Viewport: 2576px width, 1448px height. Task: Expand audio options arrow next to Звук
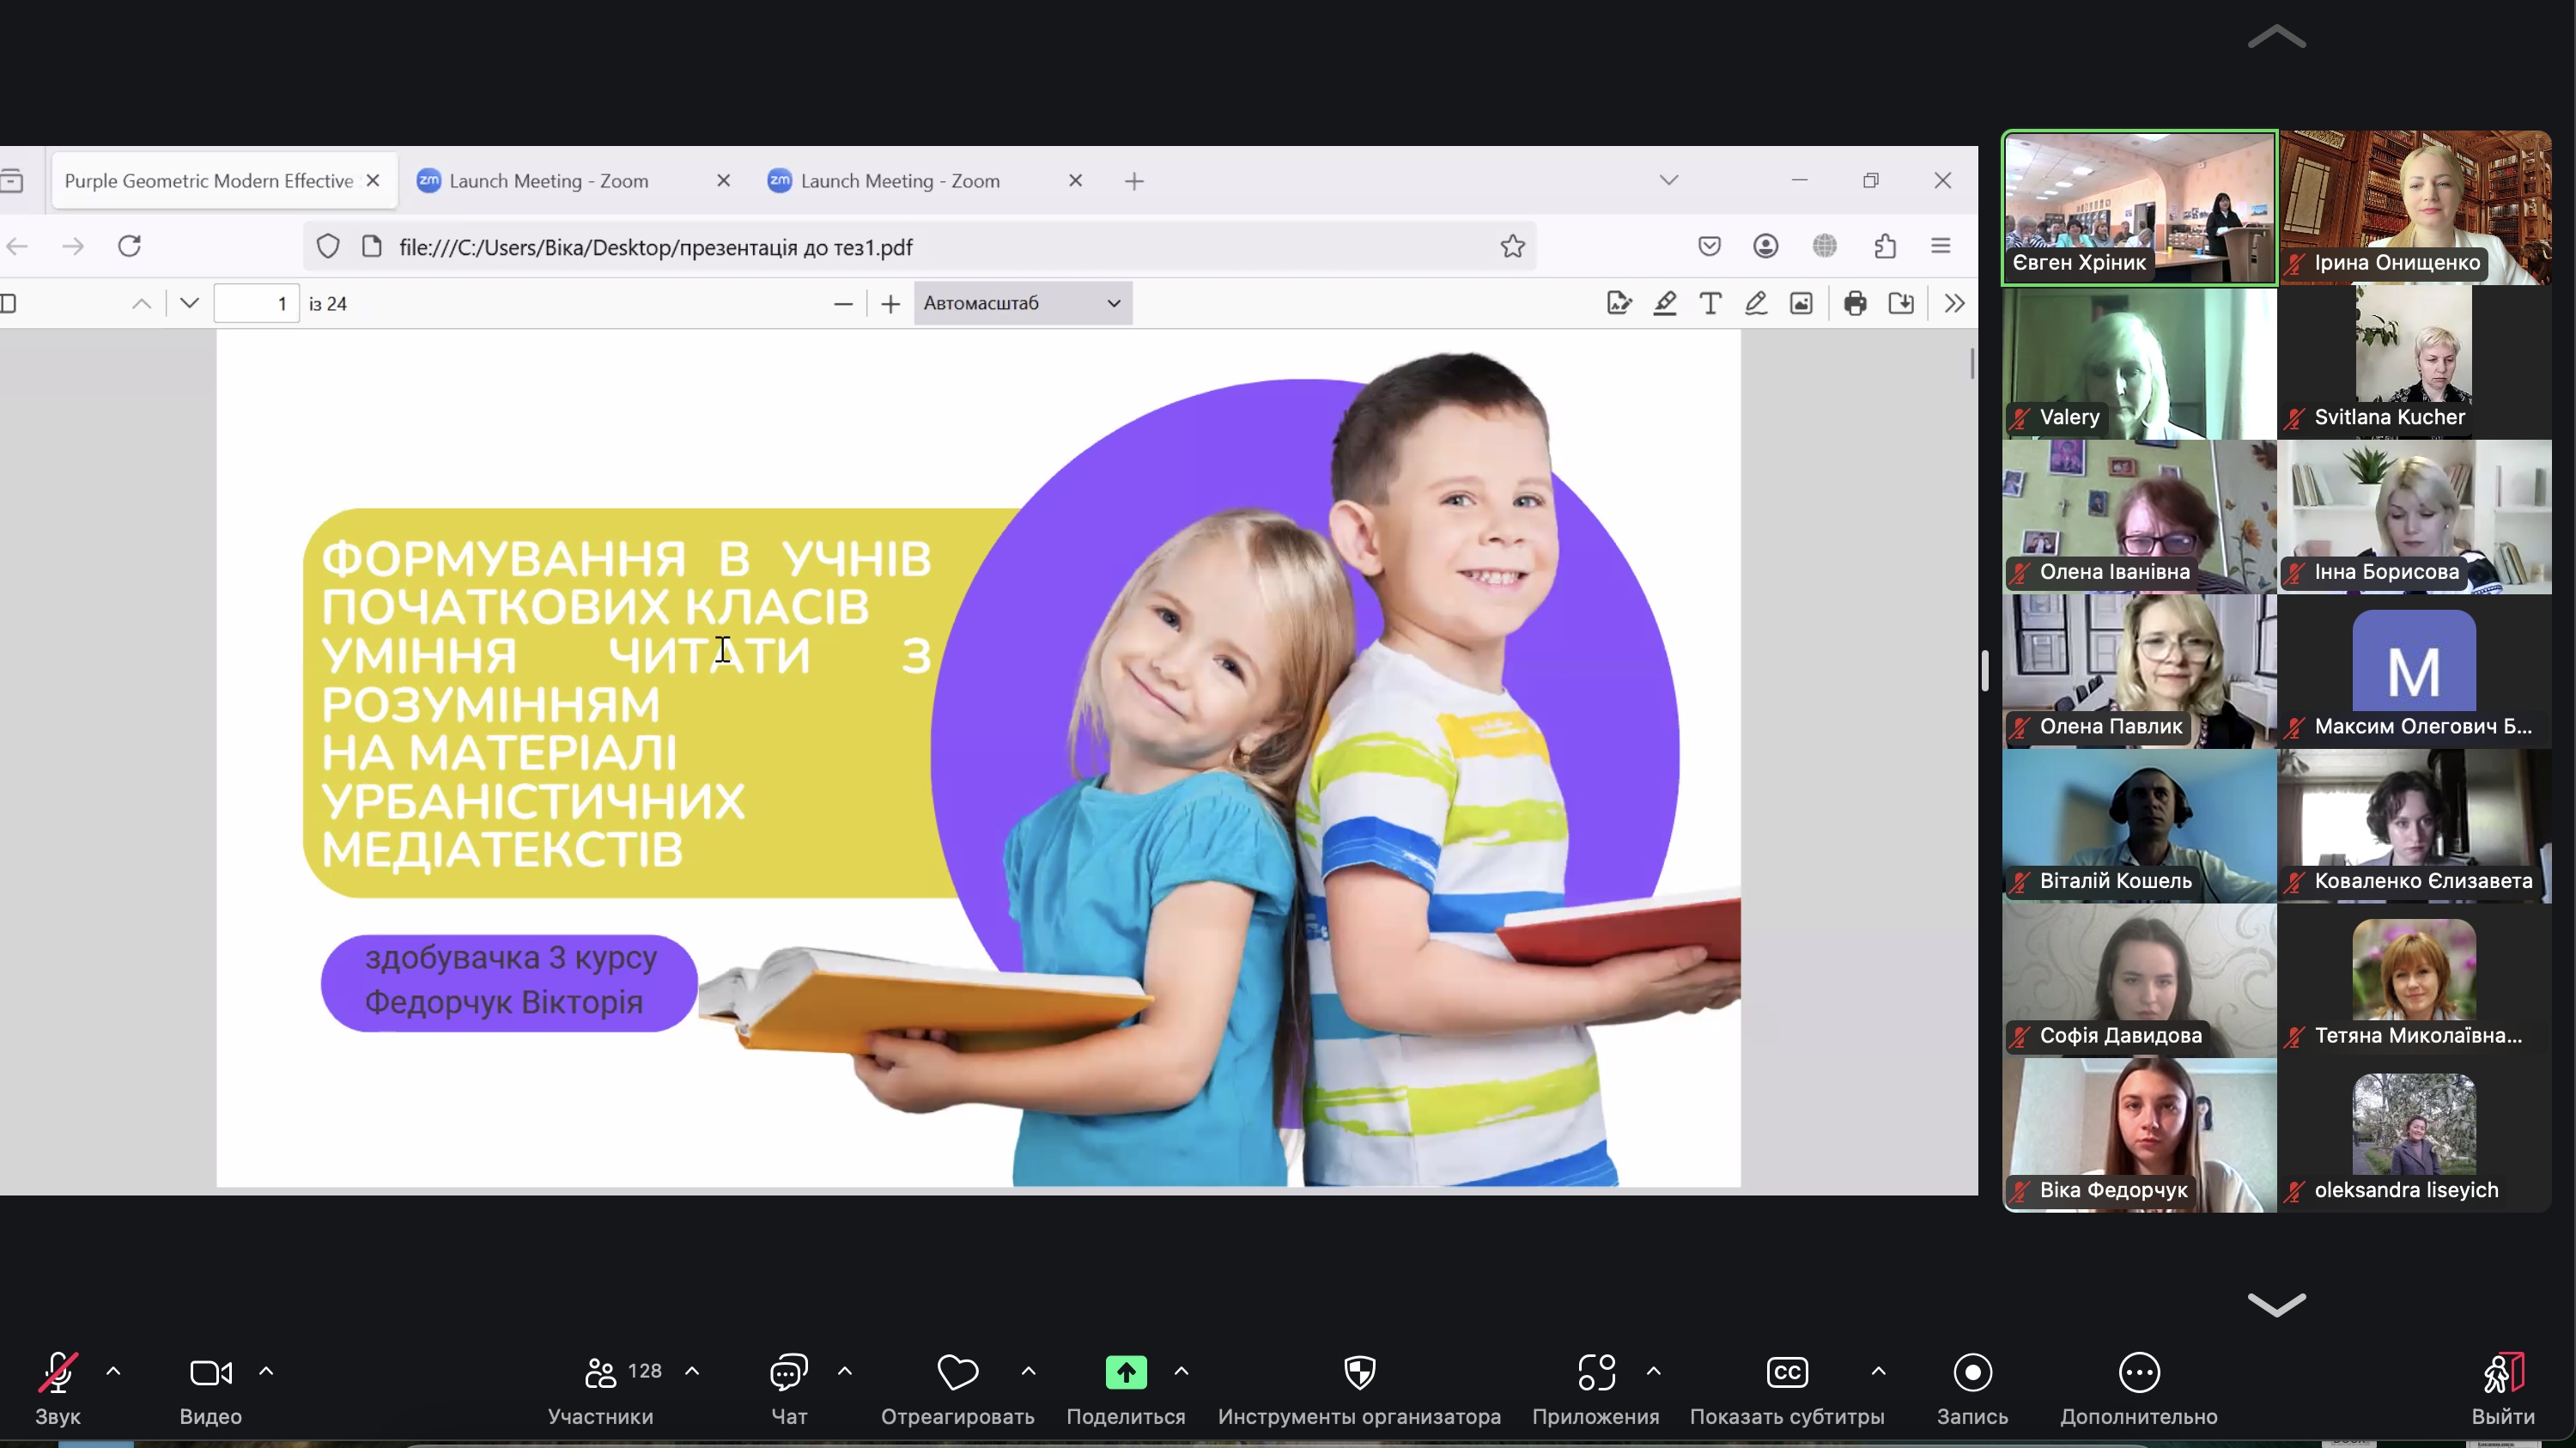pyautogui.click(x=113, y=1371)
